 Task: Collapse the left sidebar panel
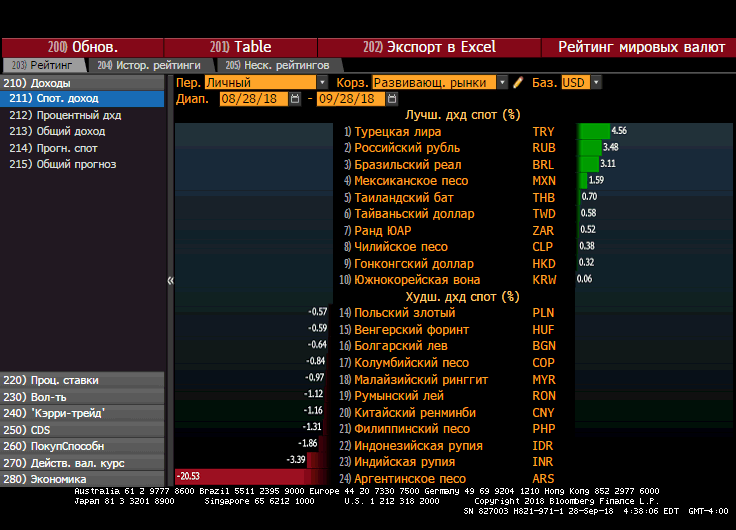(x=170, y=281)
